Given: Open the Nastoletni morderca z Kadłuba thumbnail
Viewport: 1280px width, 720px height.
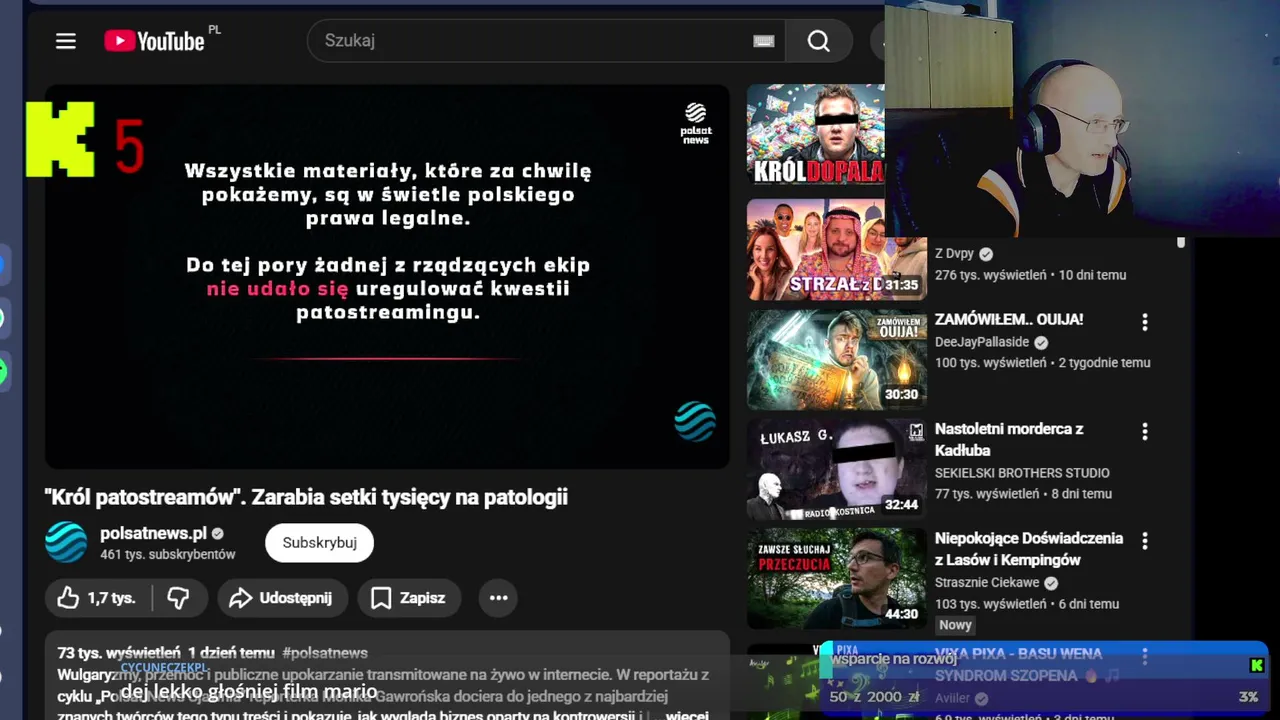Looking at the screenshot, I should pyautogui.click(x=836, y=469).
